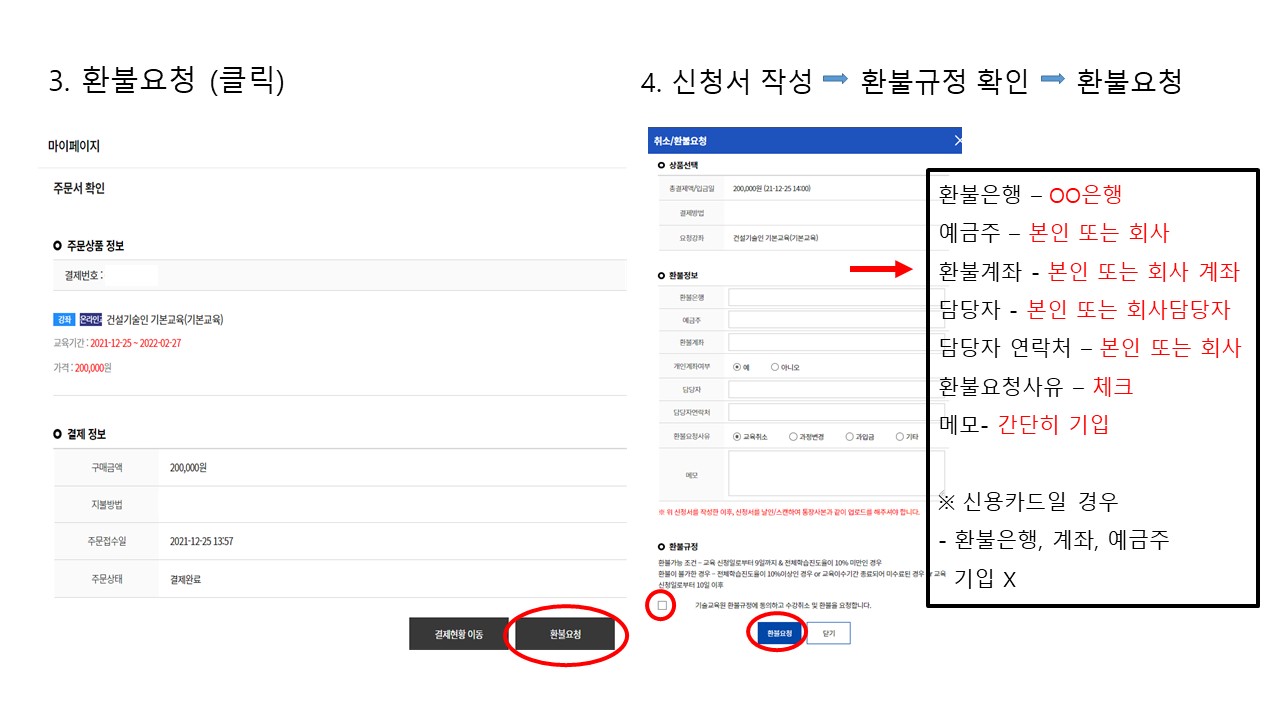Viewport: 1280px width, 720px height.
Task: Click the 온라인 badge next to course name
Action: coord(91,320)
